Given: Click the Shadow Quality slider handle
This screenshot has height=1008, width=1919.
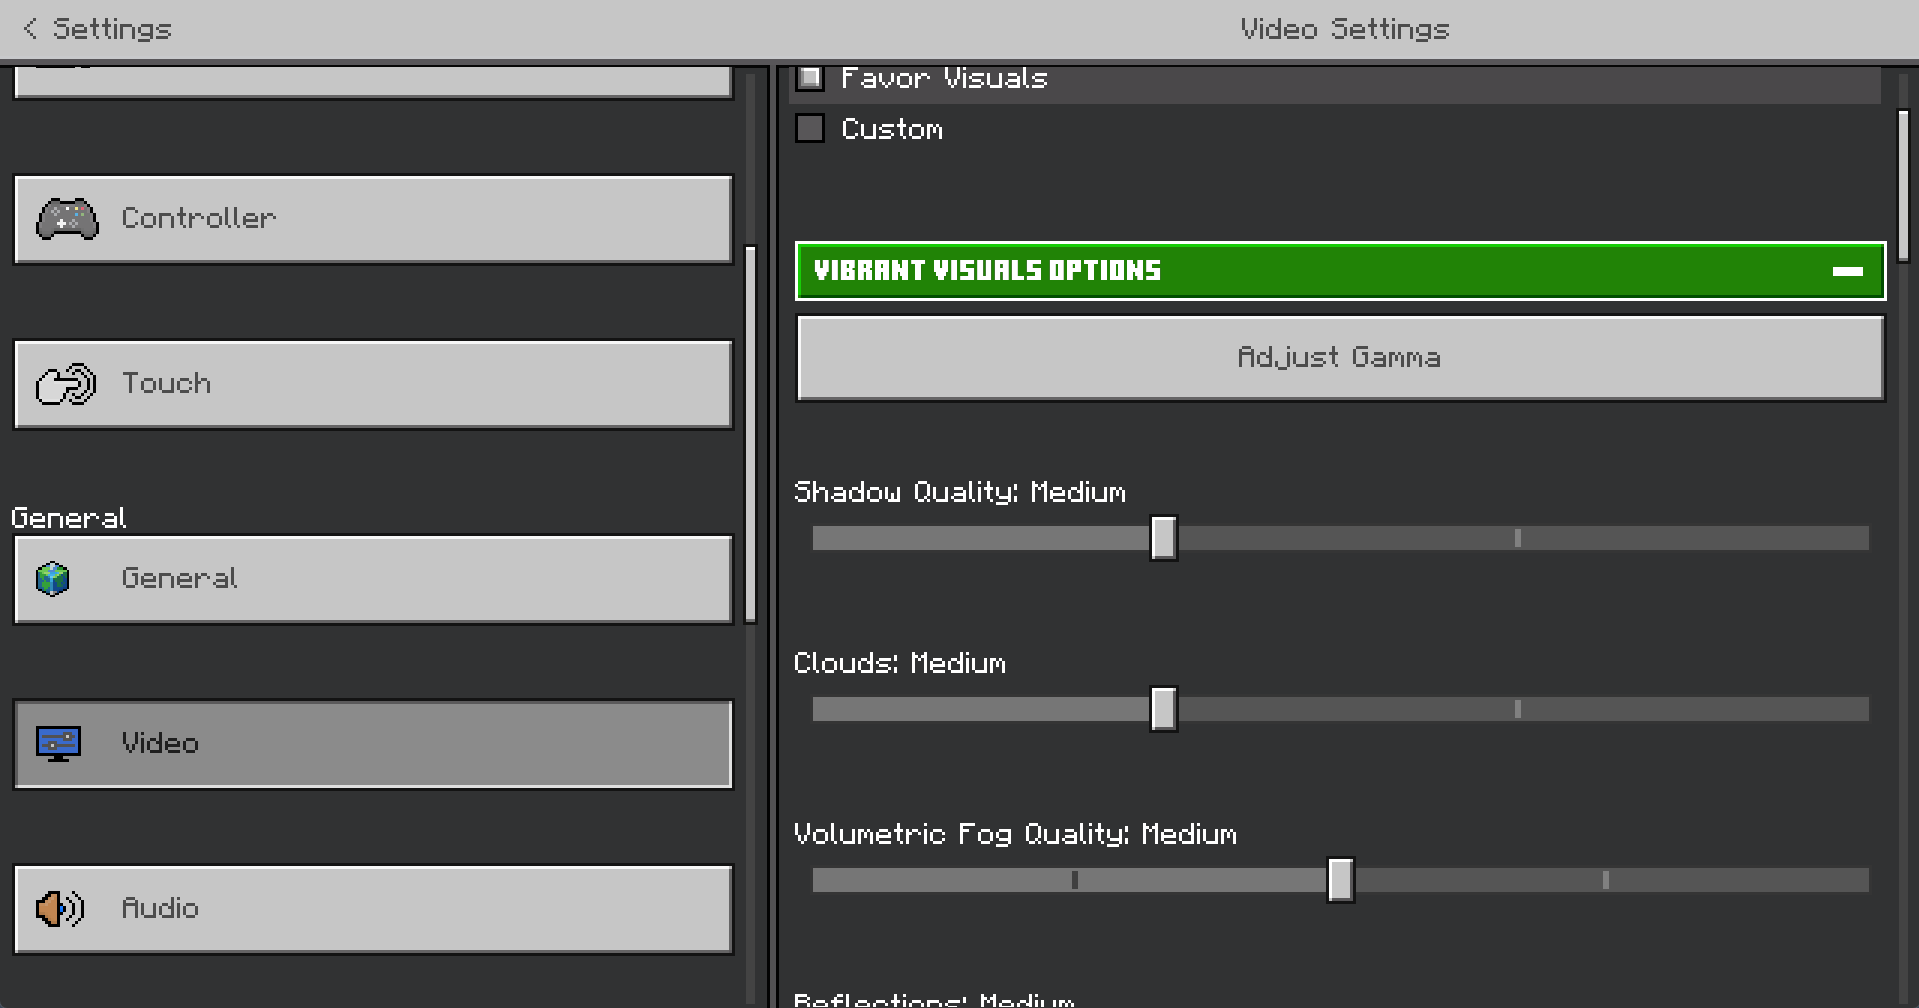Looking at the screenshot, I should [1163, 538].
